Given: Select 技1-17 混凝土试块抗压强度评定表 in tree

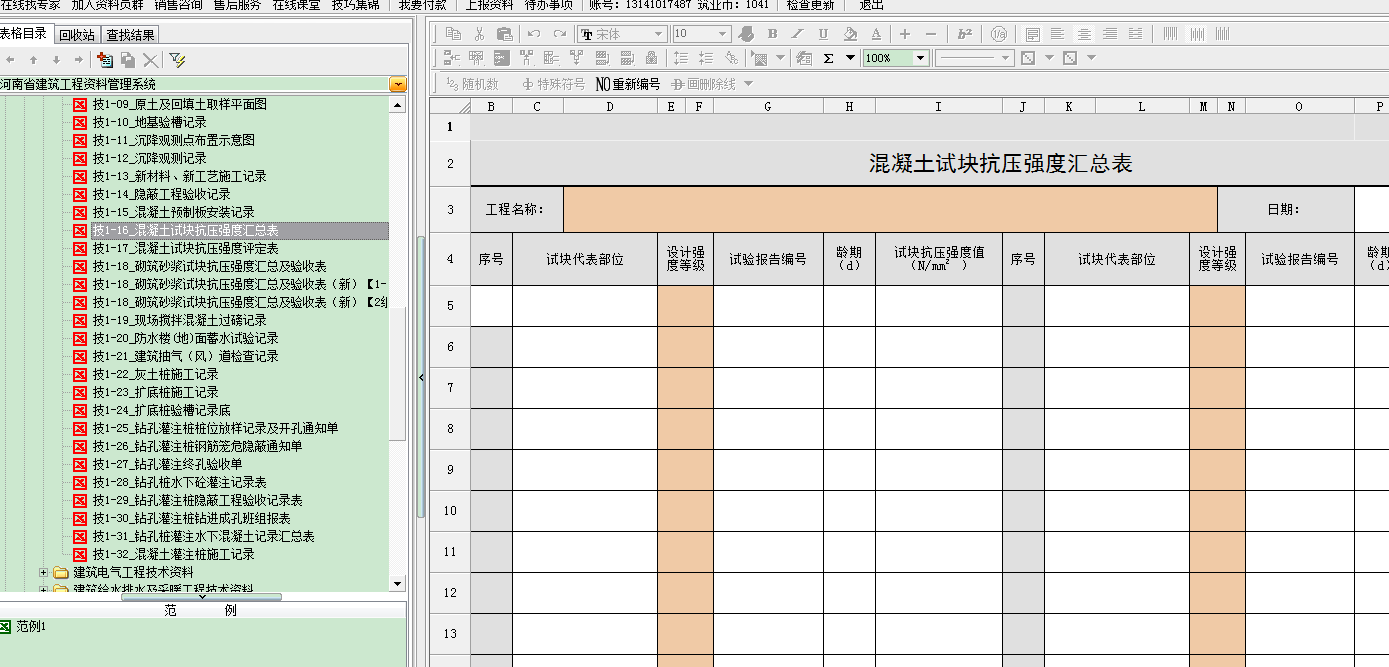Looking at the screenshot, I should (185, 248).
